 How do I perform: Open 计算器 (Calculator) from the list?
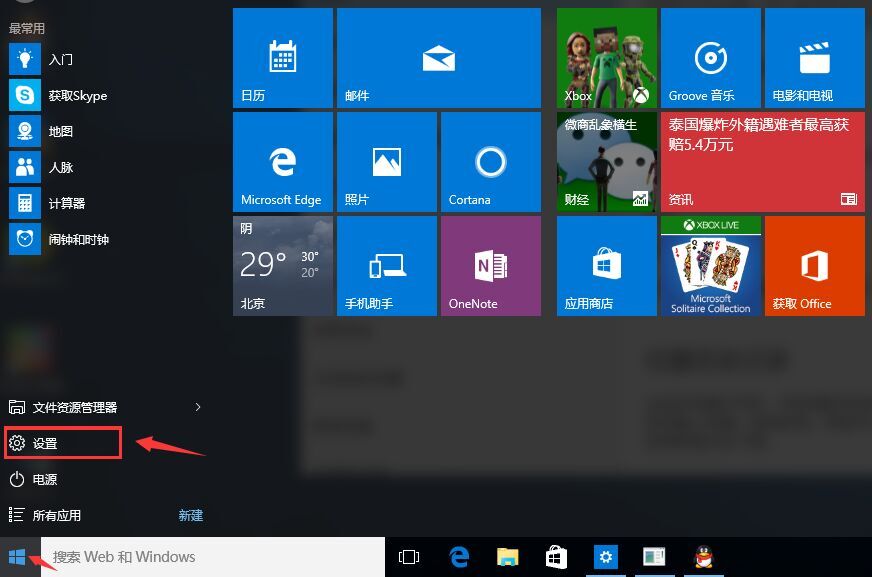66,203
